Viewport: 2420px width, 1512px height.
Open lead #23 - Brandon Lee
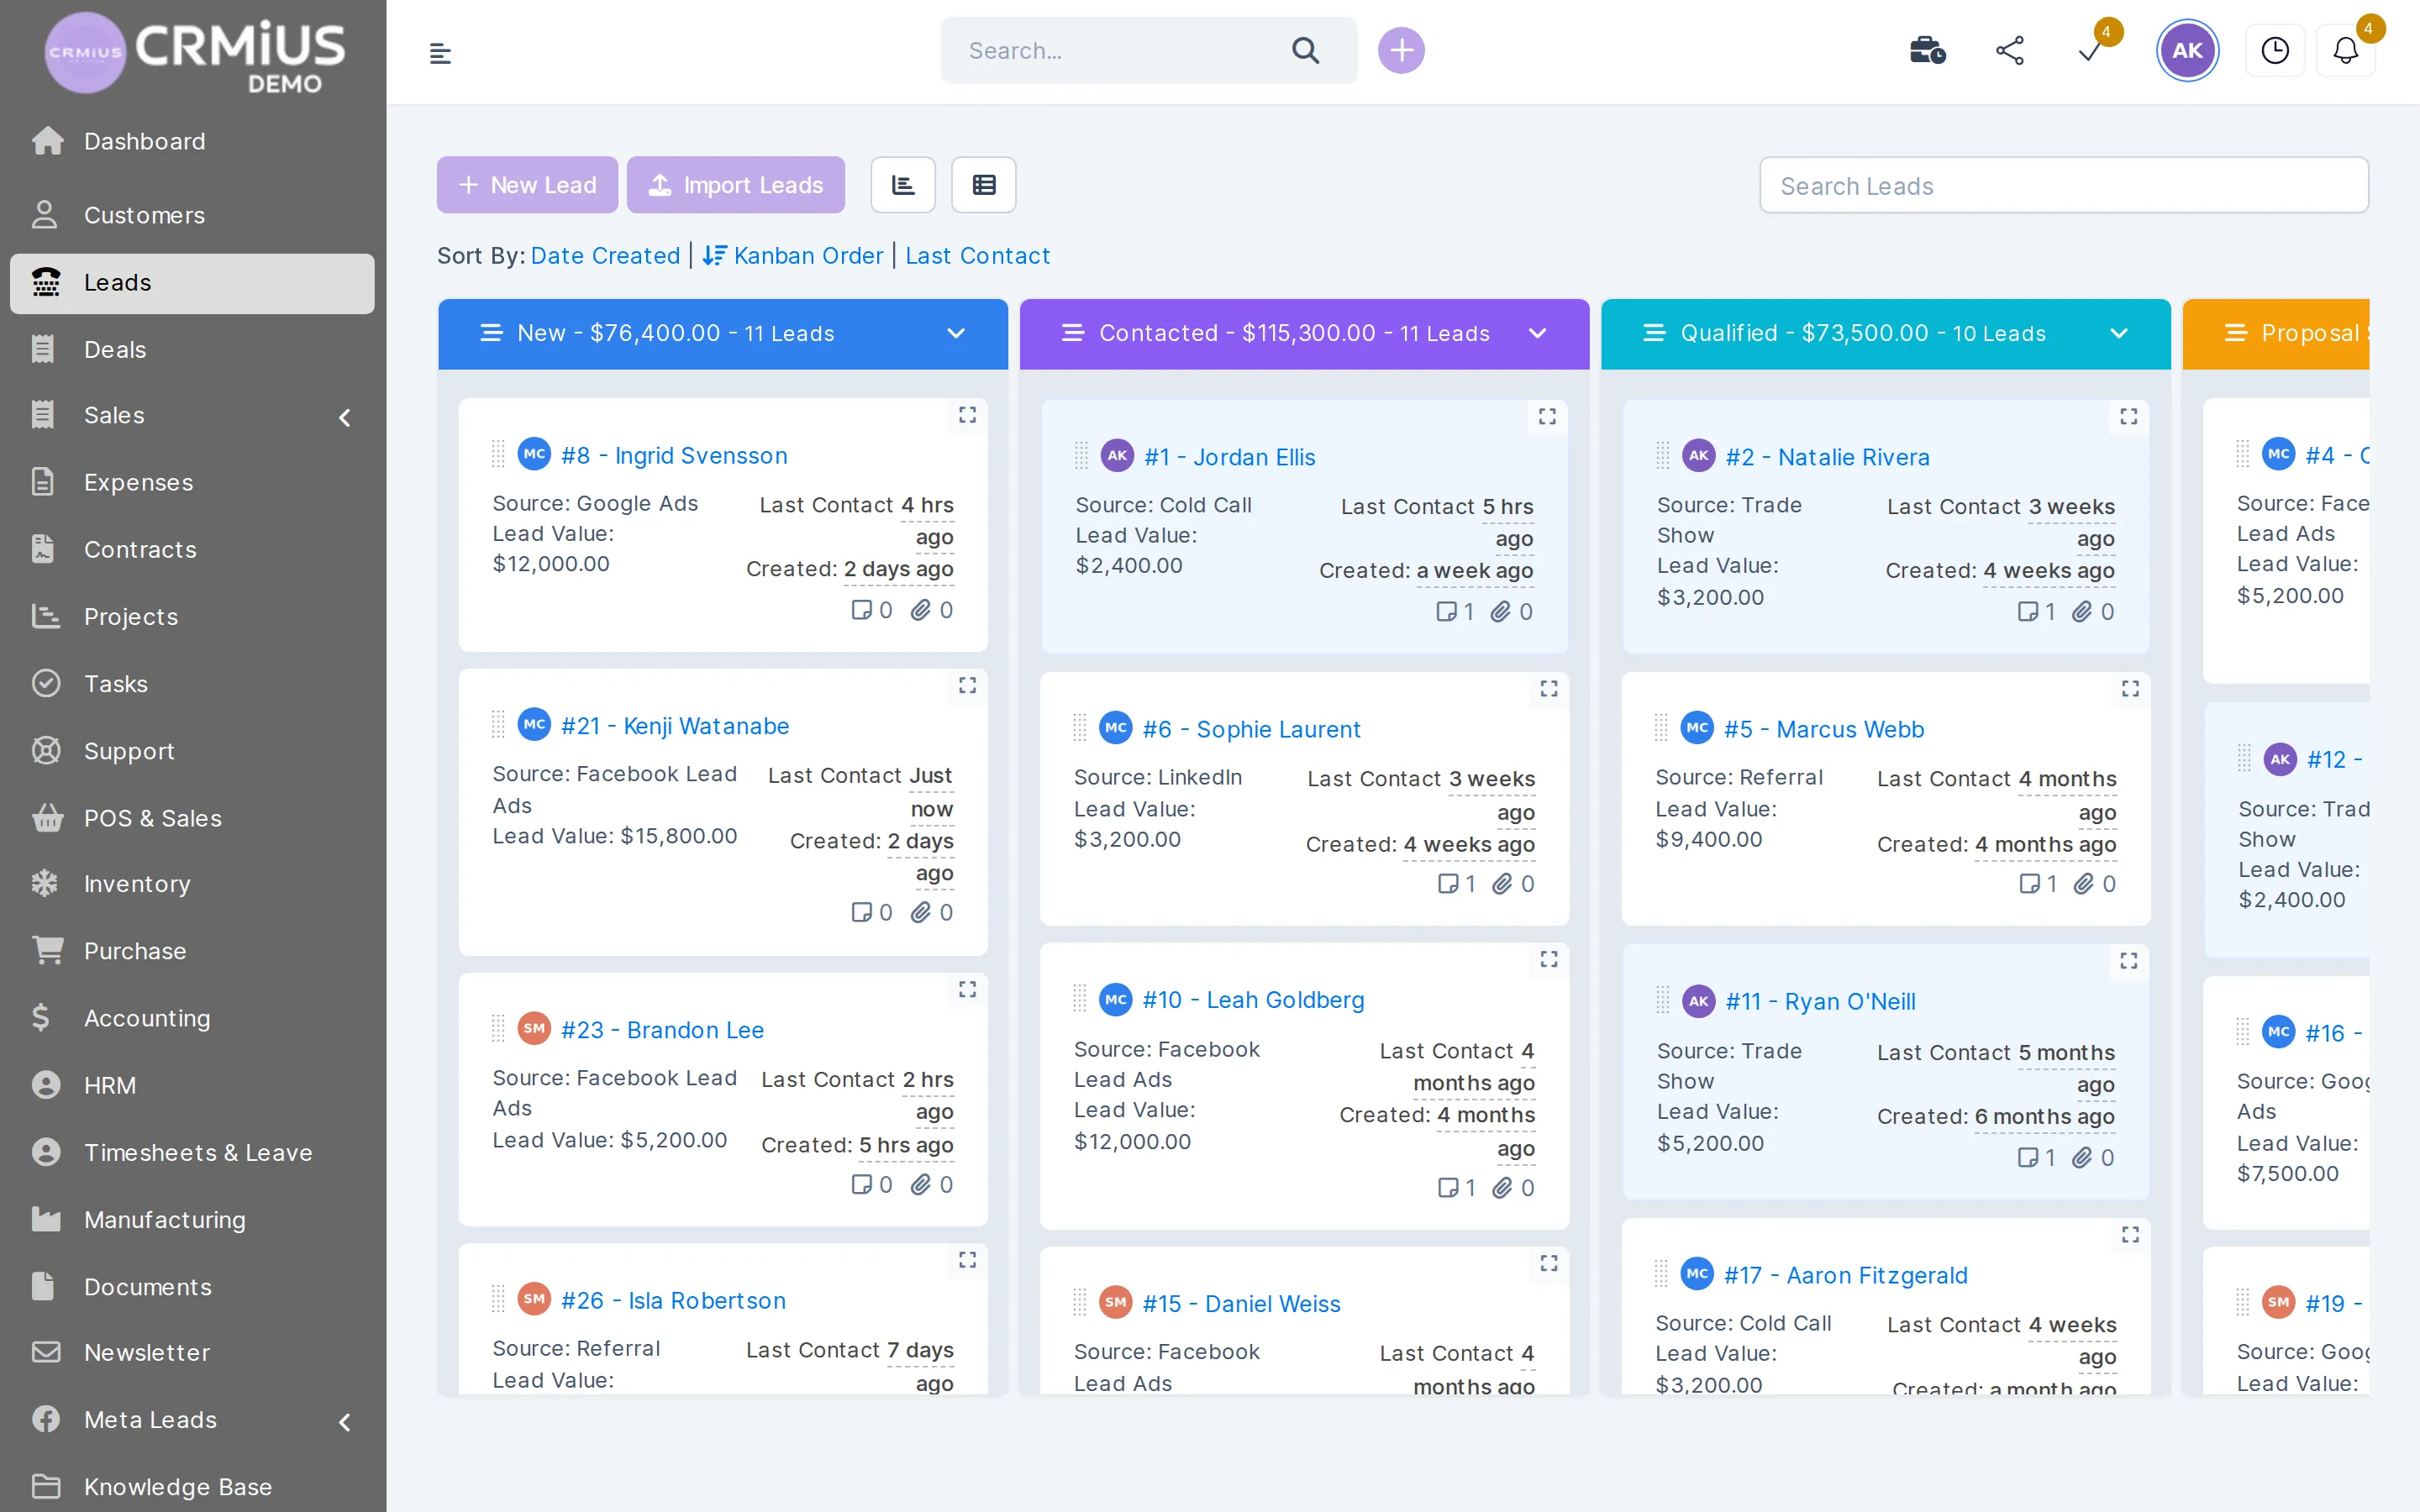click(x=662, y=1030)
